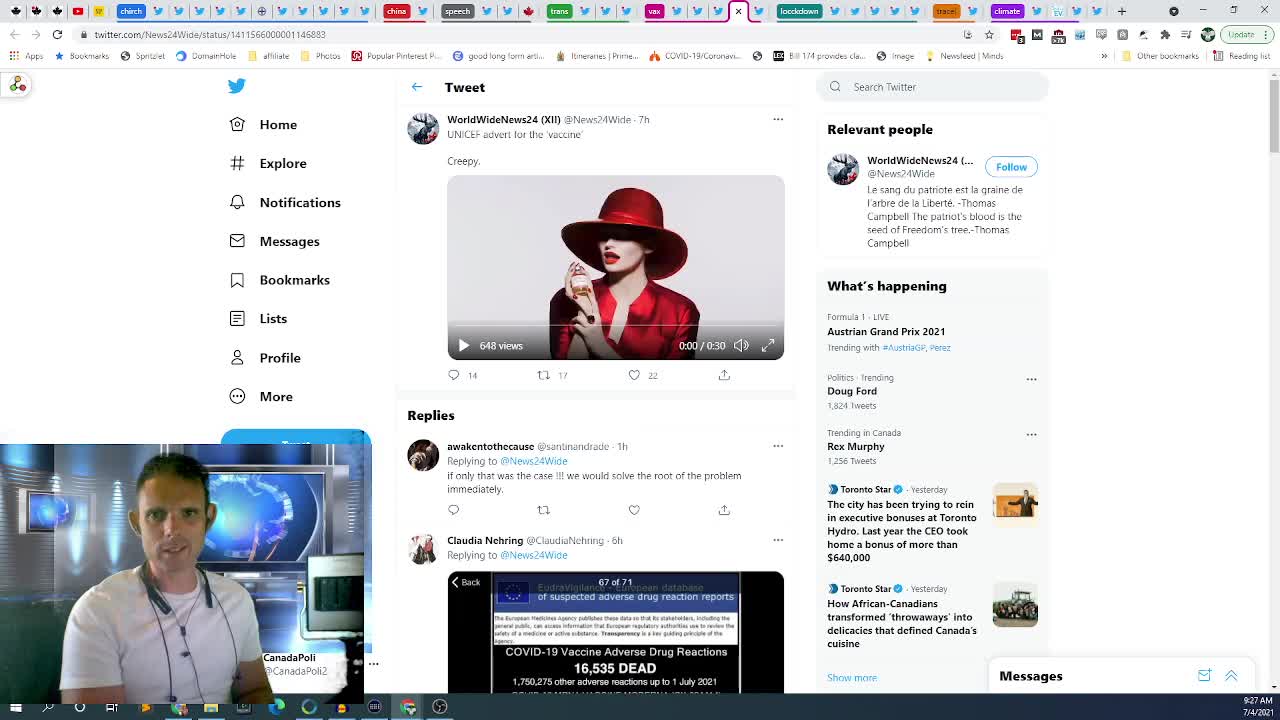Share the WorldWideNews24 tweet

point(724,375)
